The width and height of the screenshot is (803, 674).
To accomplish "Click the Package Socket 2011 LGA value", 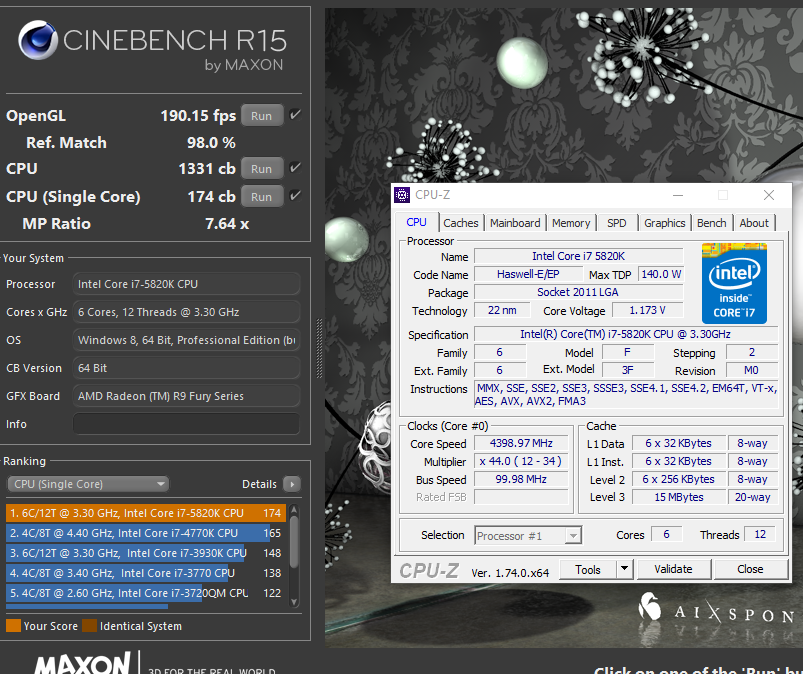I will [578, 292].
